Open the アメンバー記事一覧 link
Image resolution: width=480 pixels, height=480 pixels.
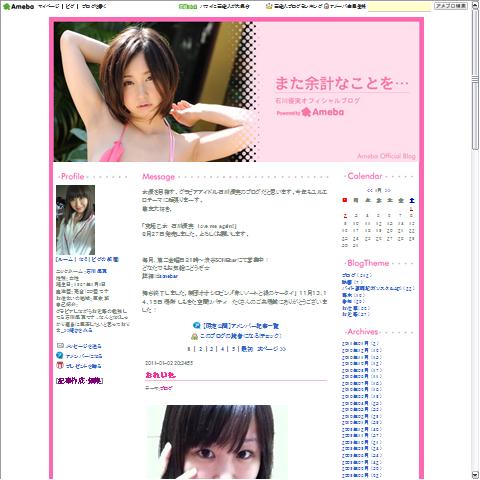pyautogui.click(x=241, y=326)
